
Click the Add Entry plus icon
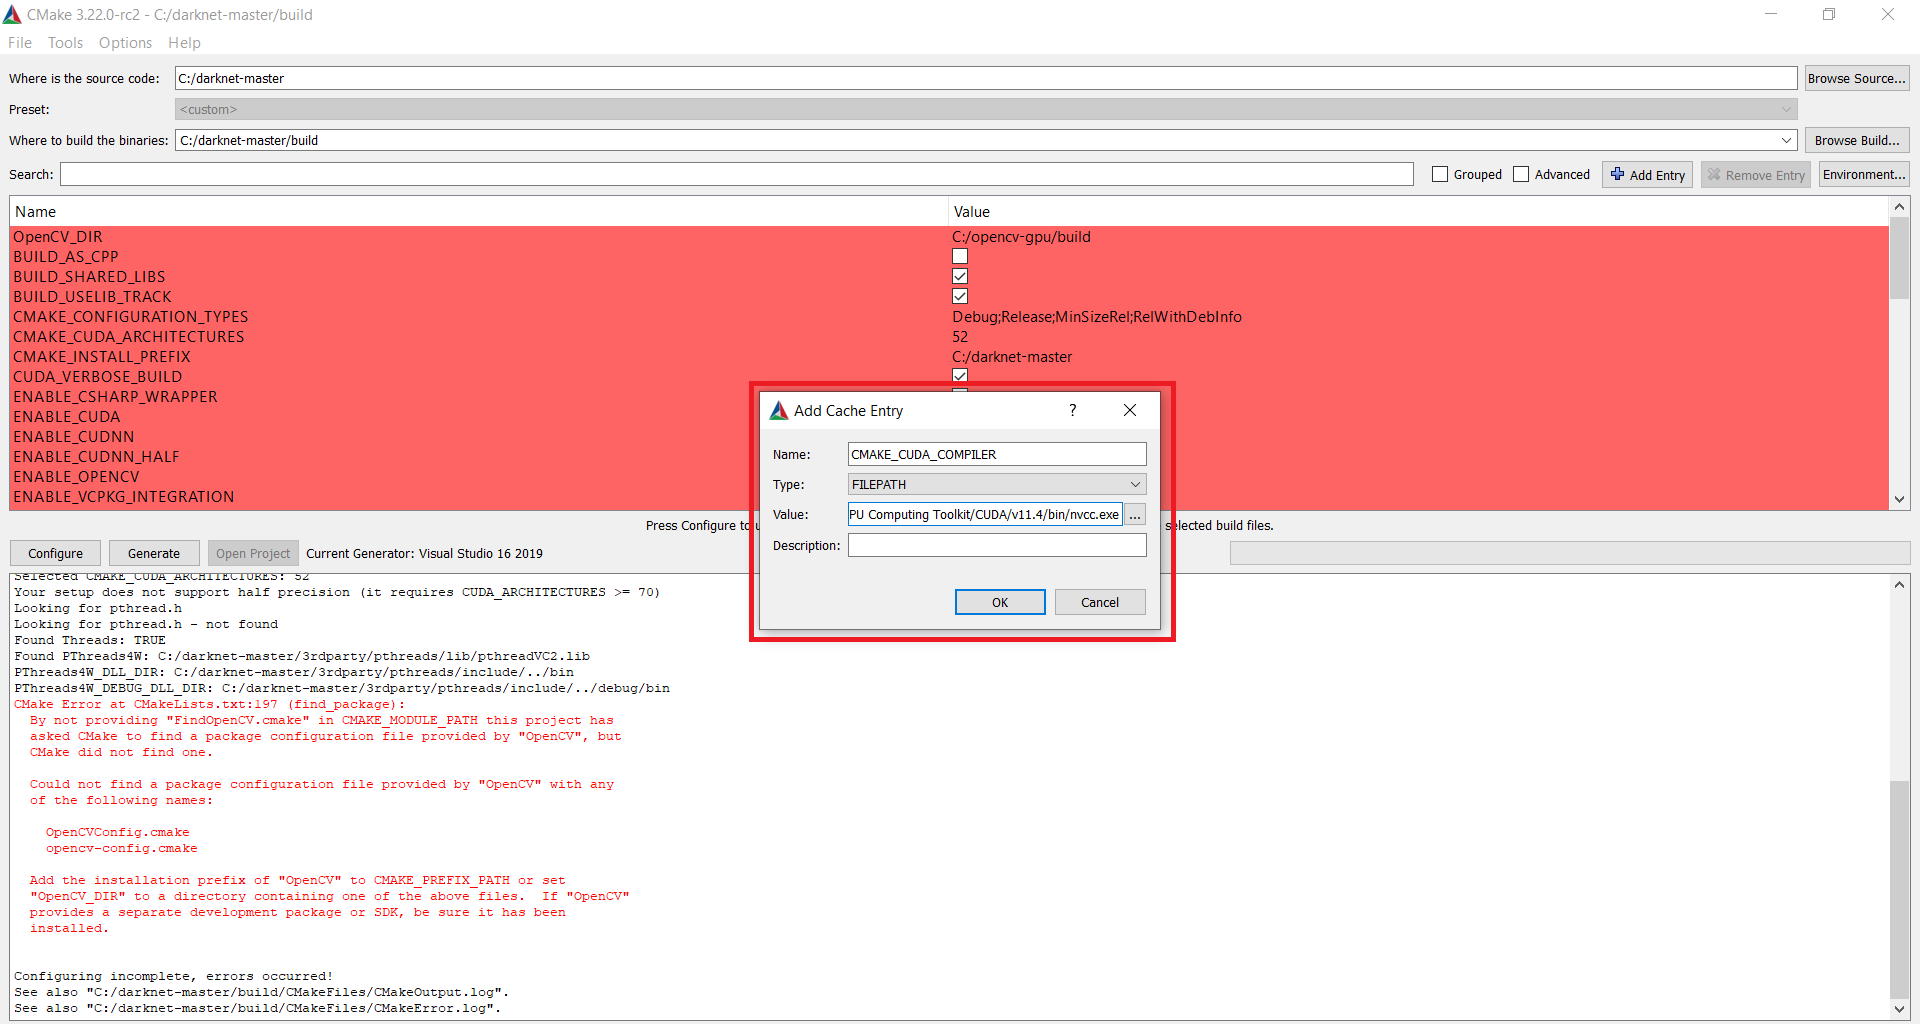tap(1619, 174)
